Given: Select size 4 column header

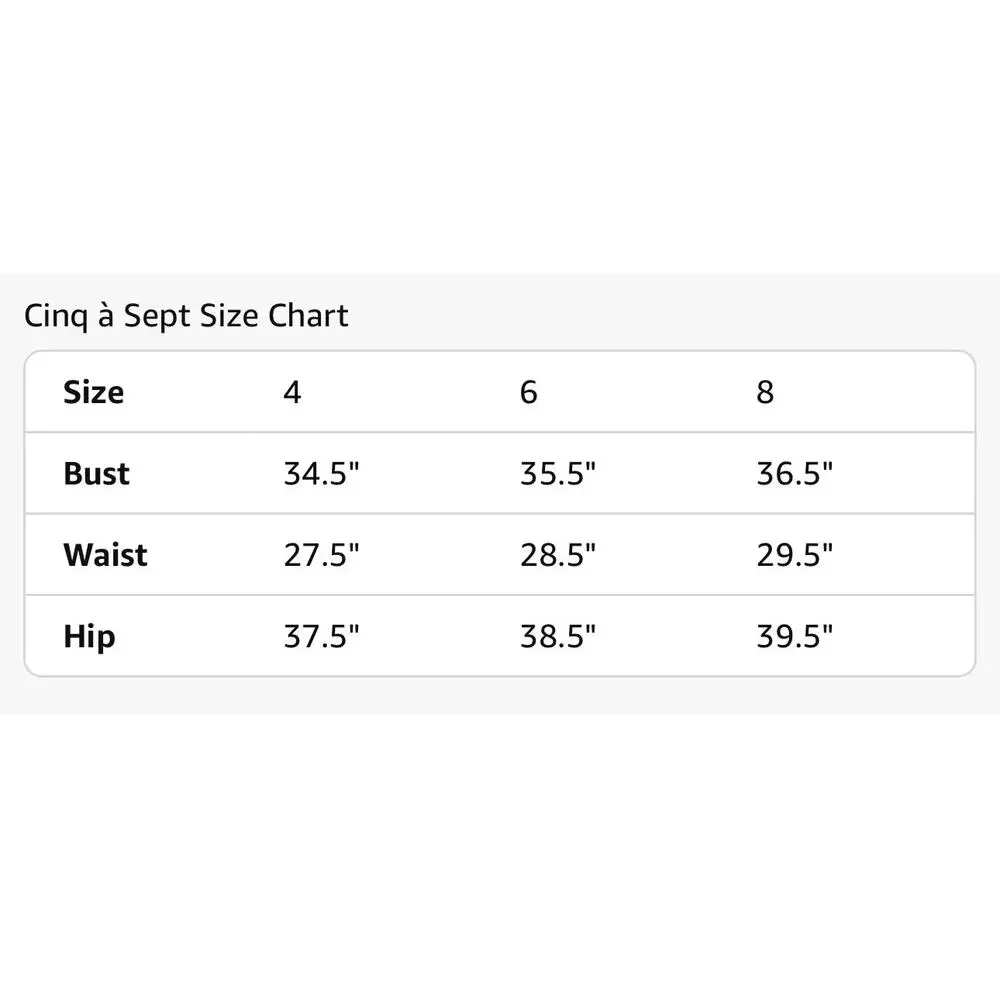Looking at the screenshot, I should click(292, 392).
